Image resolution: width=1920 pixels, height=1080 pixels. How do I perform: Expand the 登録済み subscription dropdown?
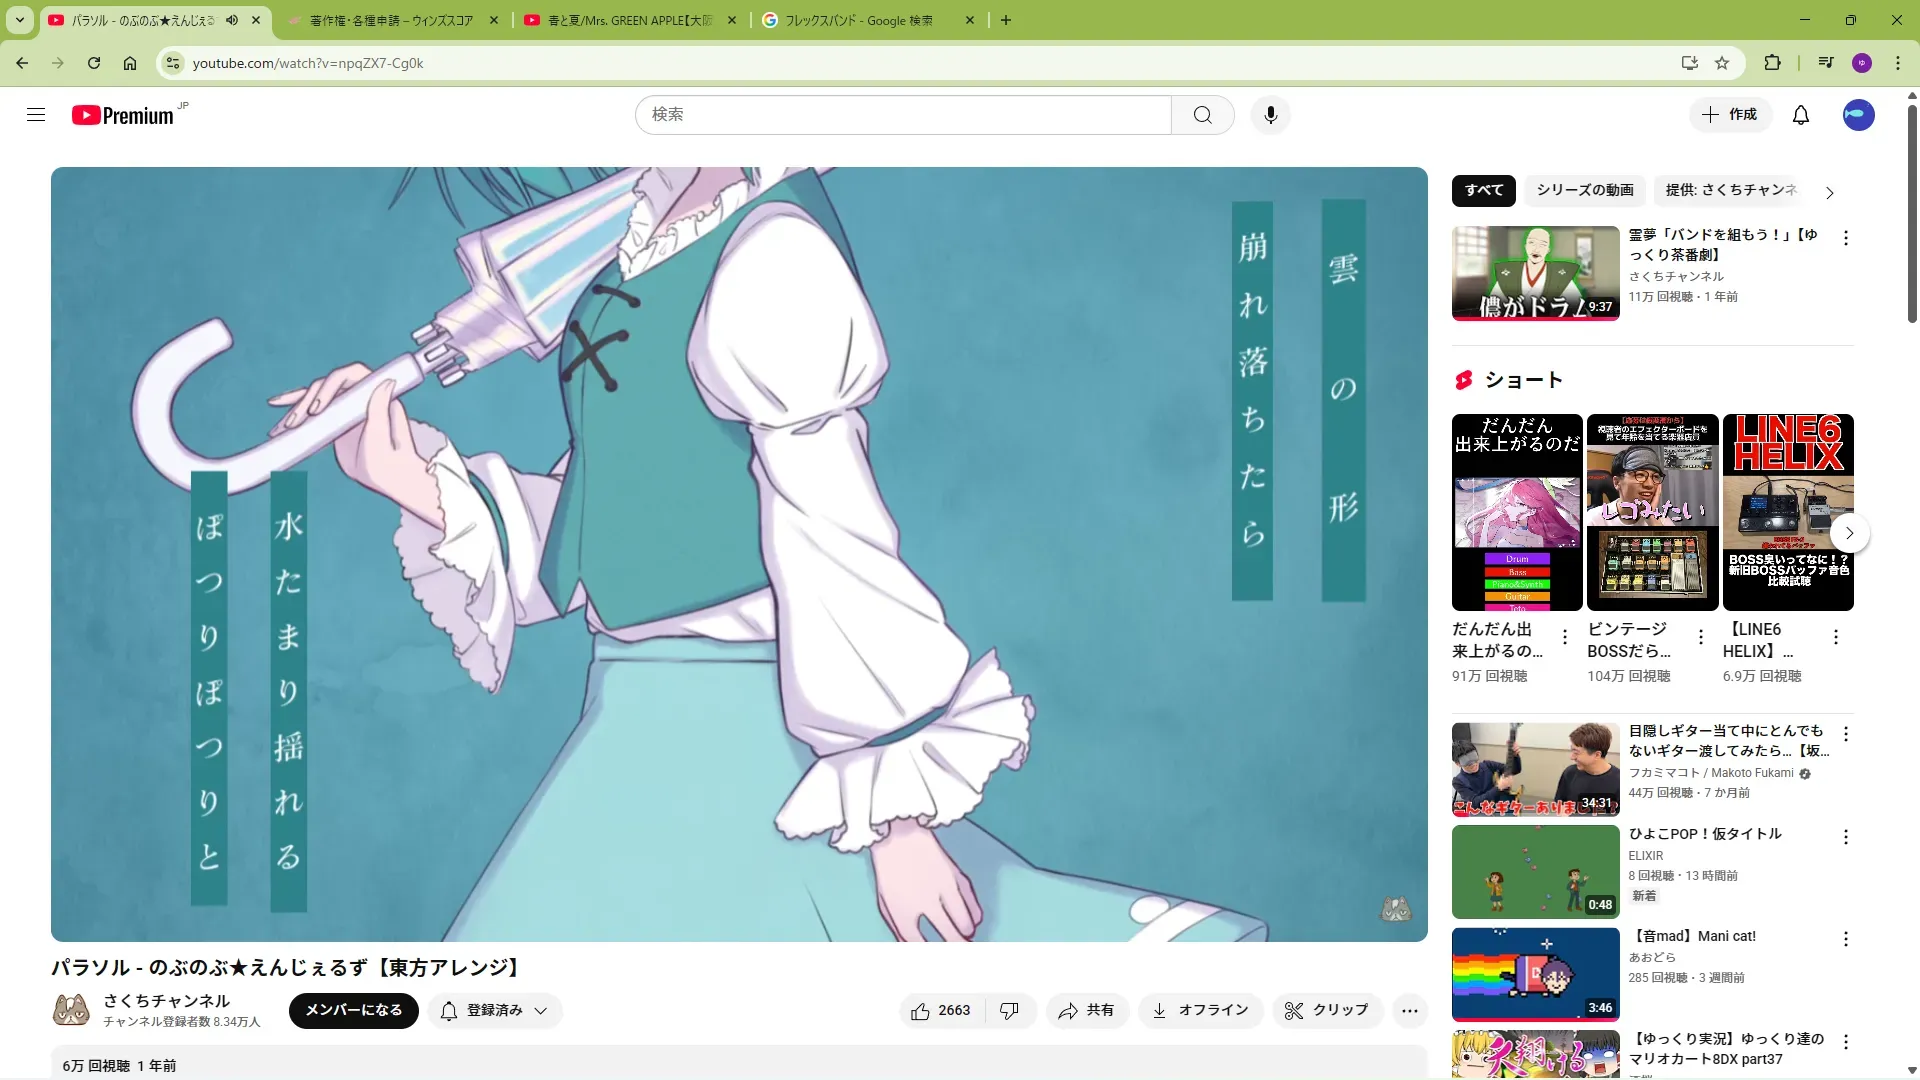[496, 1011]
